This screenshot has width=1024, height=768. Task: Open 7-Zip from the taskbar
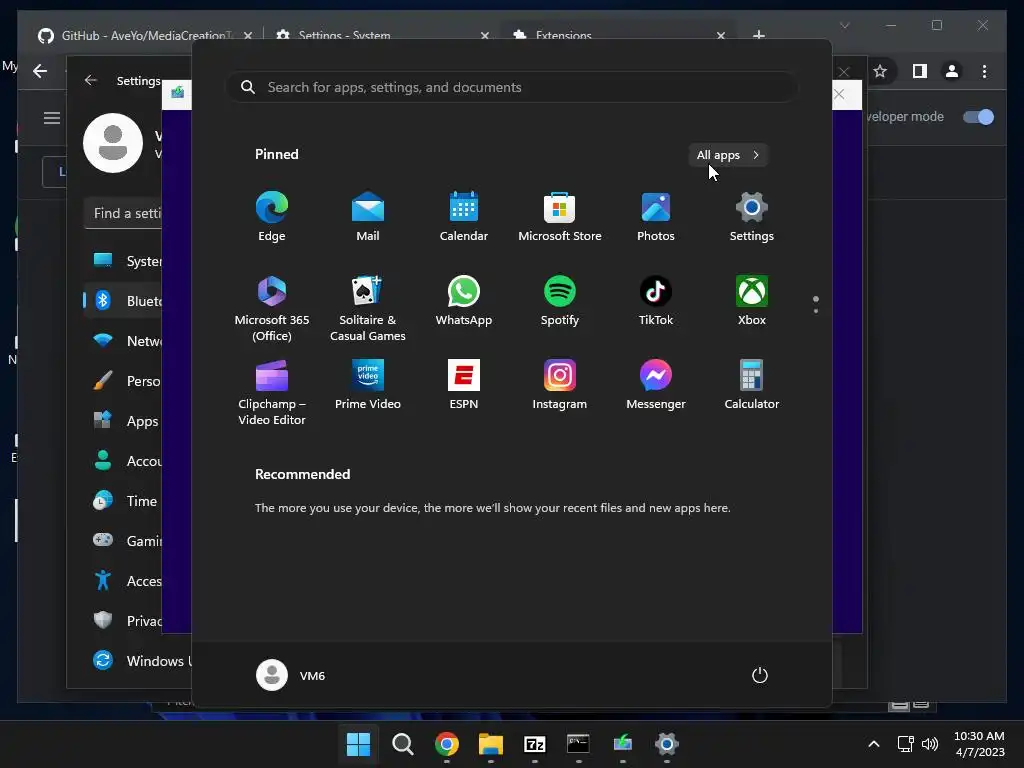(535, 744)
